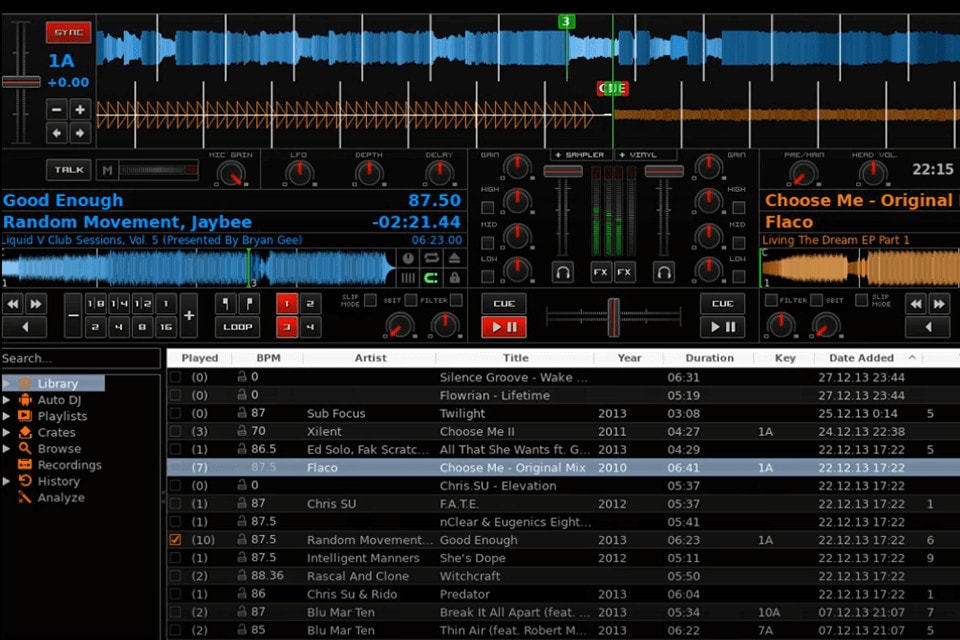Toggle the repeat icon on deck 1
This screenshot has height=640, width=960.
point(431,258)
